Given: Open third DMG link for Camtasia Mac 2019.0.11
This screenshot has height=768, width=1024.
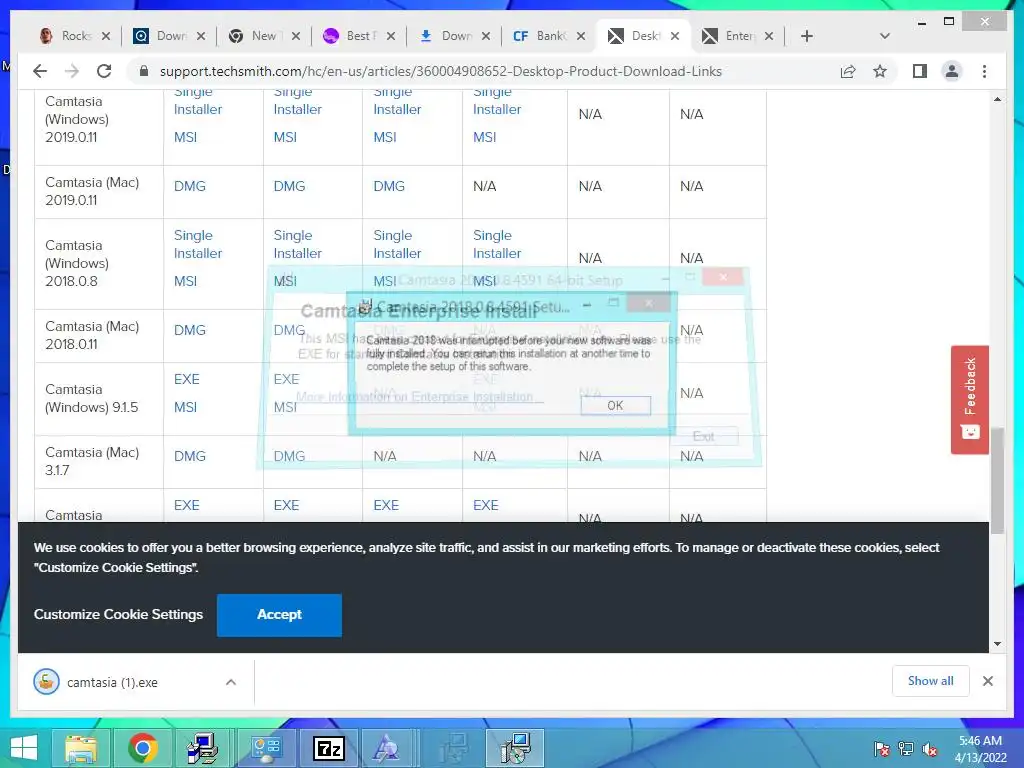Looking at the screenshot, I should coord(389,186).
